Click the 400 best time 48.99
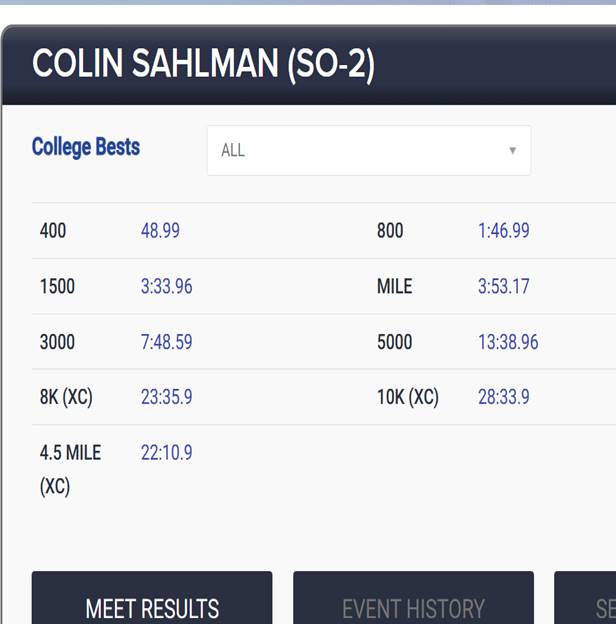The height and width of the screenshot is (624, 616). pyautogui.click(x=160, y=231)
